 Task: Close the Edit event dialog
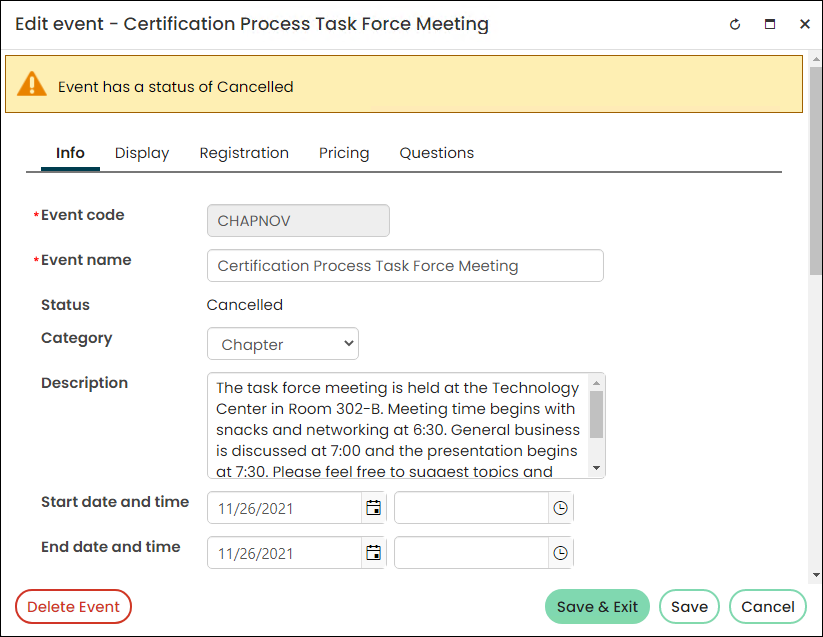[x=805, y=24]
